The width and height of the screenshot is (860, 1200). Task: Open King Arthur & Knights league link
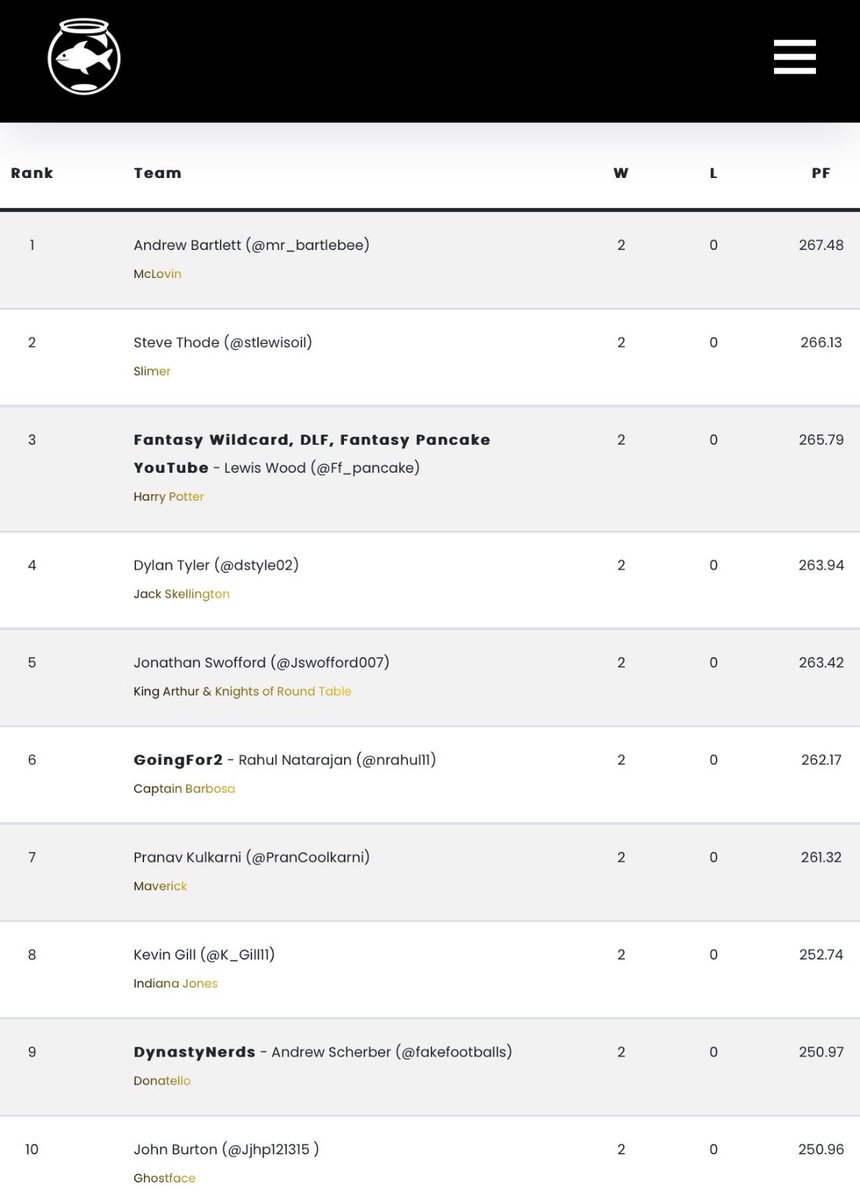pos(242,691)
